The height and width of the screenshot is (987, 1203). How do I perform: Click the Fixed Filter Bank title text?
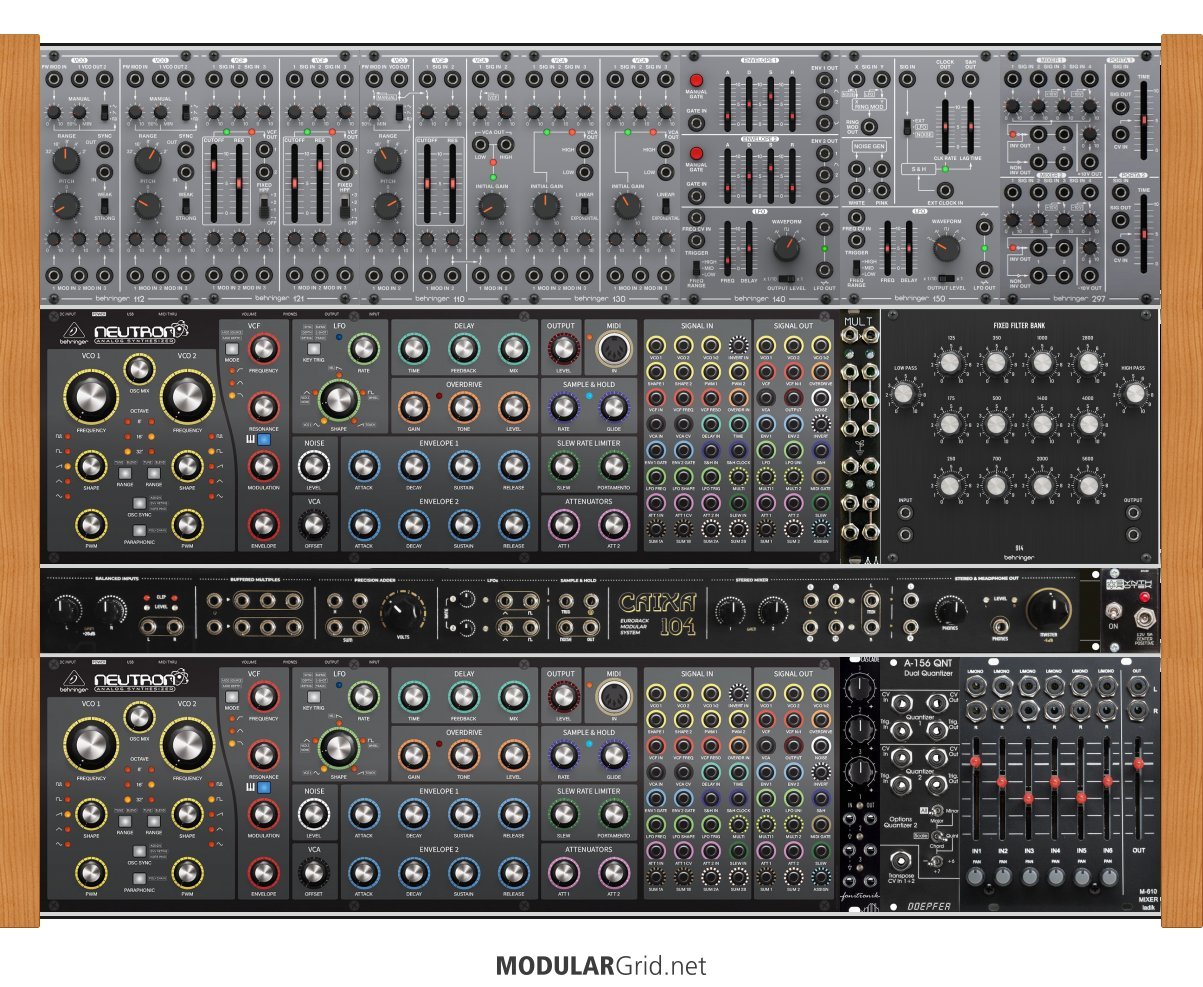pos(1019,325)
